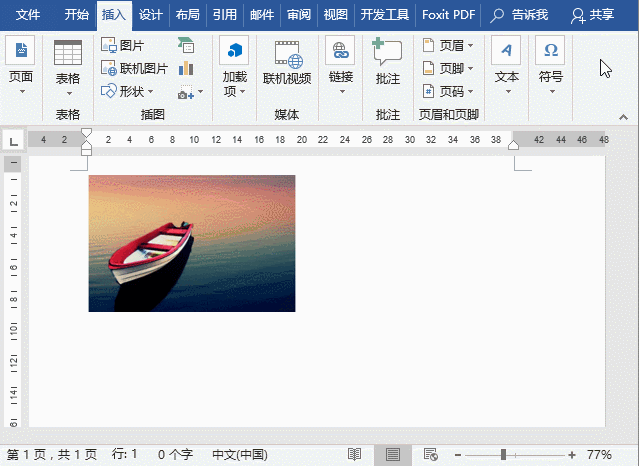Click the screenshot camera icon
Screen dimensions: 639x466
[x=186, y=92]
